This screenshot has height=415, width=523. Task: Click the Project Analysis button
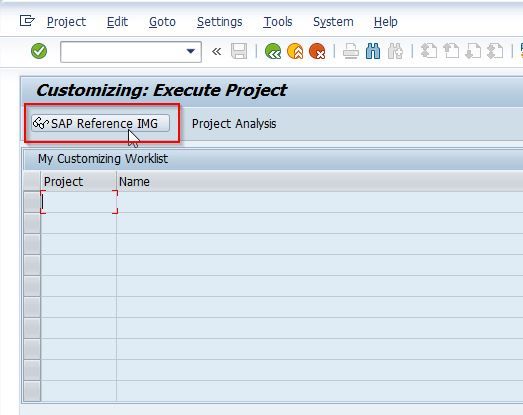pos(234,124)
